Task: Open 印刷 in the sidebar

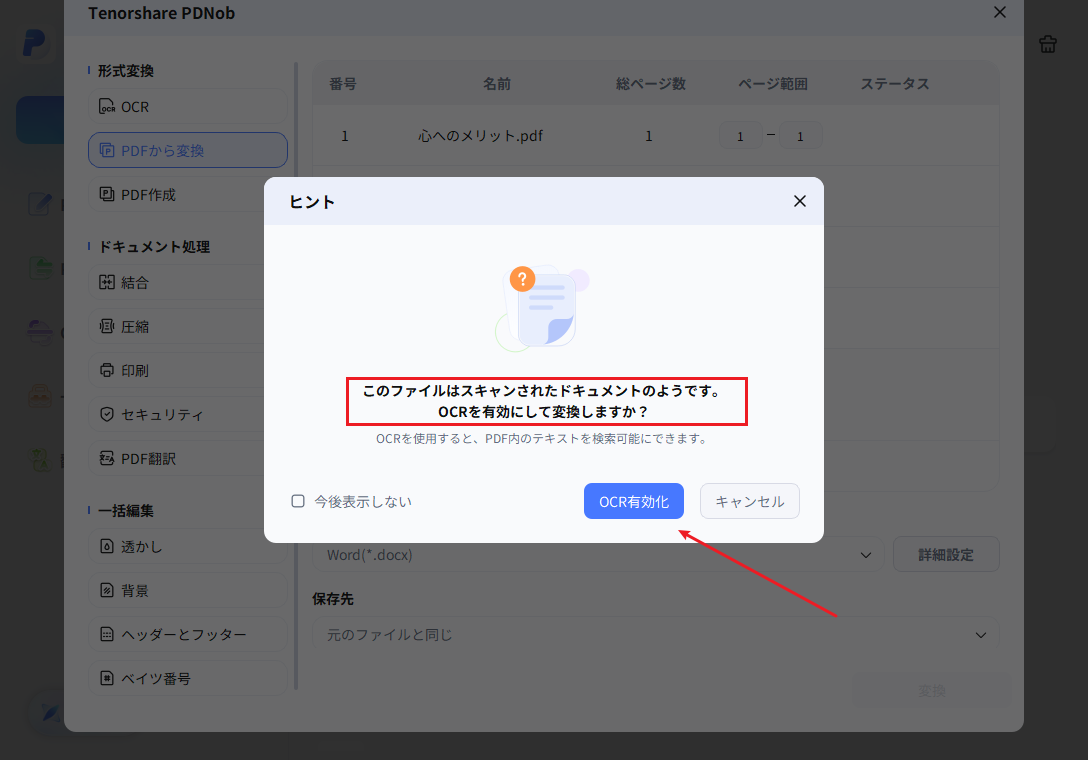Action: tap(188, 371)
